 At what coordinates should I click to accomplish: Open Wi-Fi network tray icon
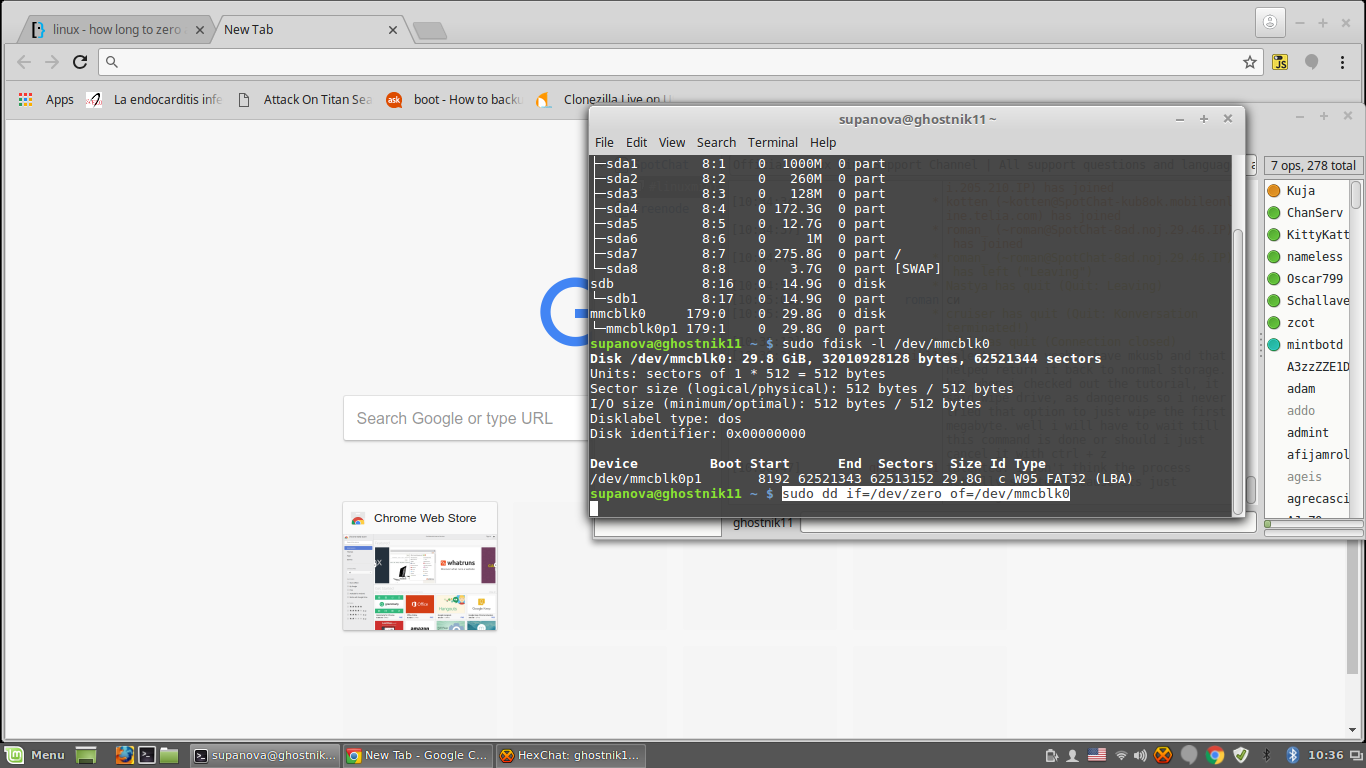[x=1122, y=755]
